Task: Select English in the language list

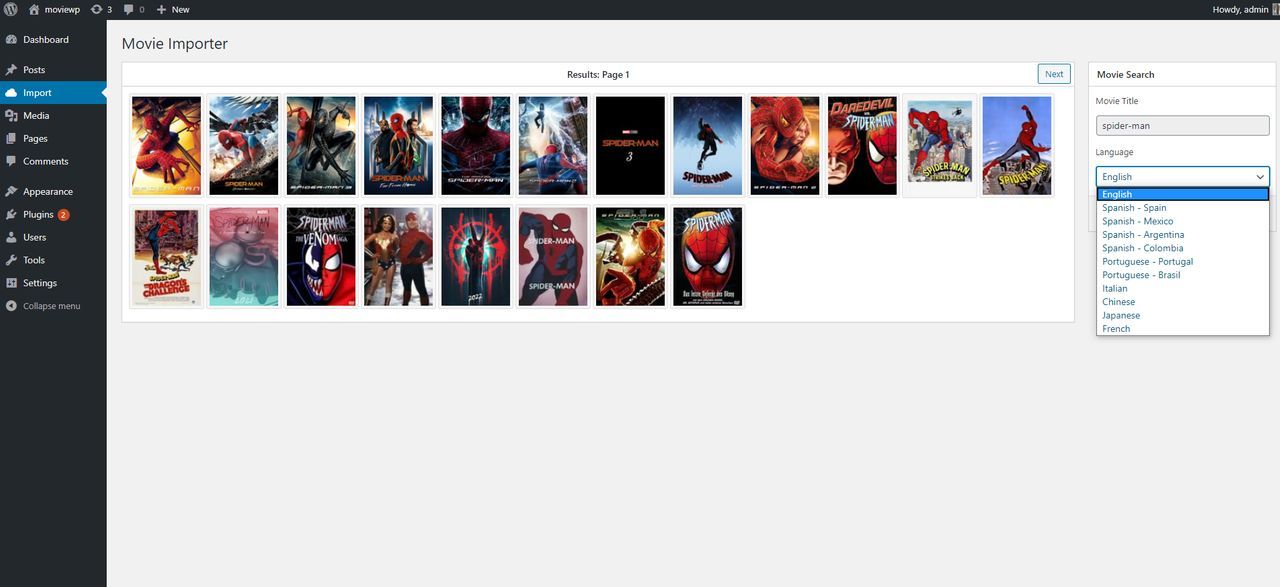Action: click(x=1183, y=194)
